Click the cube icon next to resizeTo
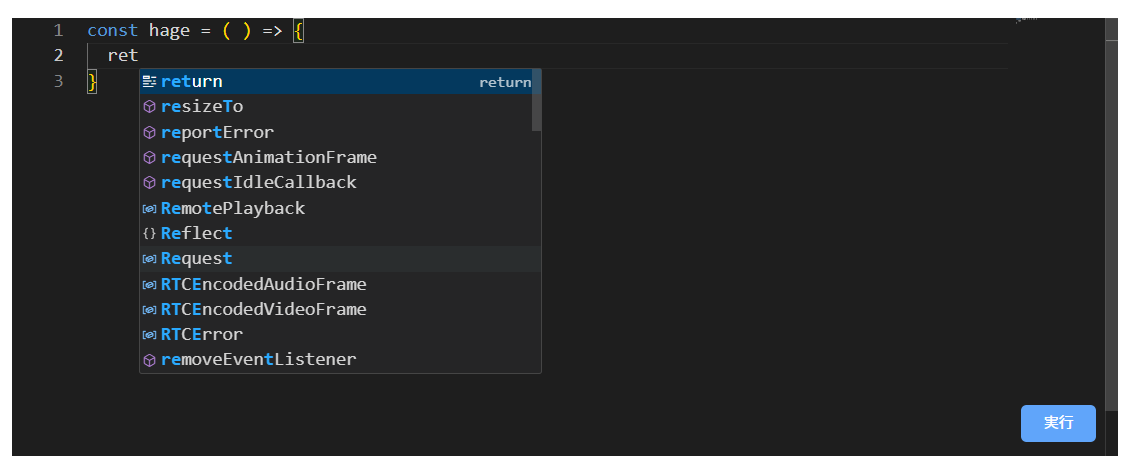The width and height of the screenshot is (1129, 473). 150,107
